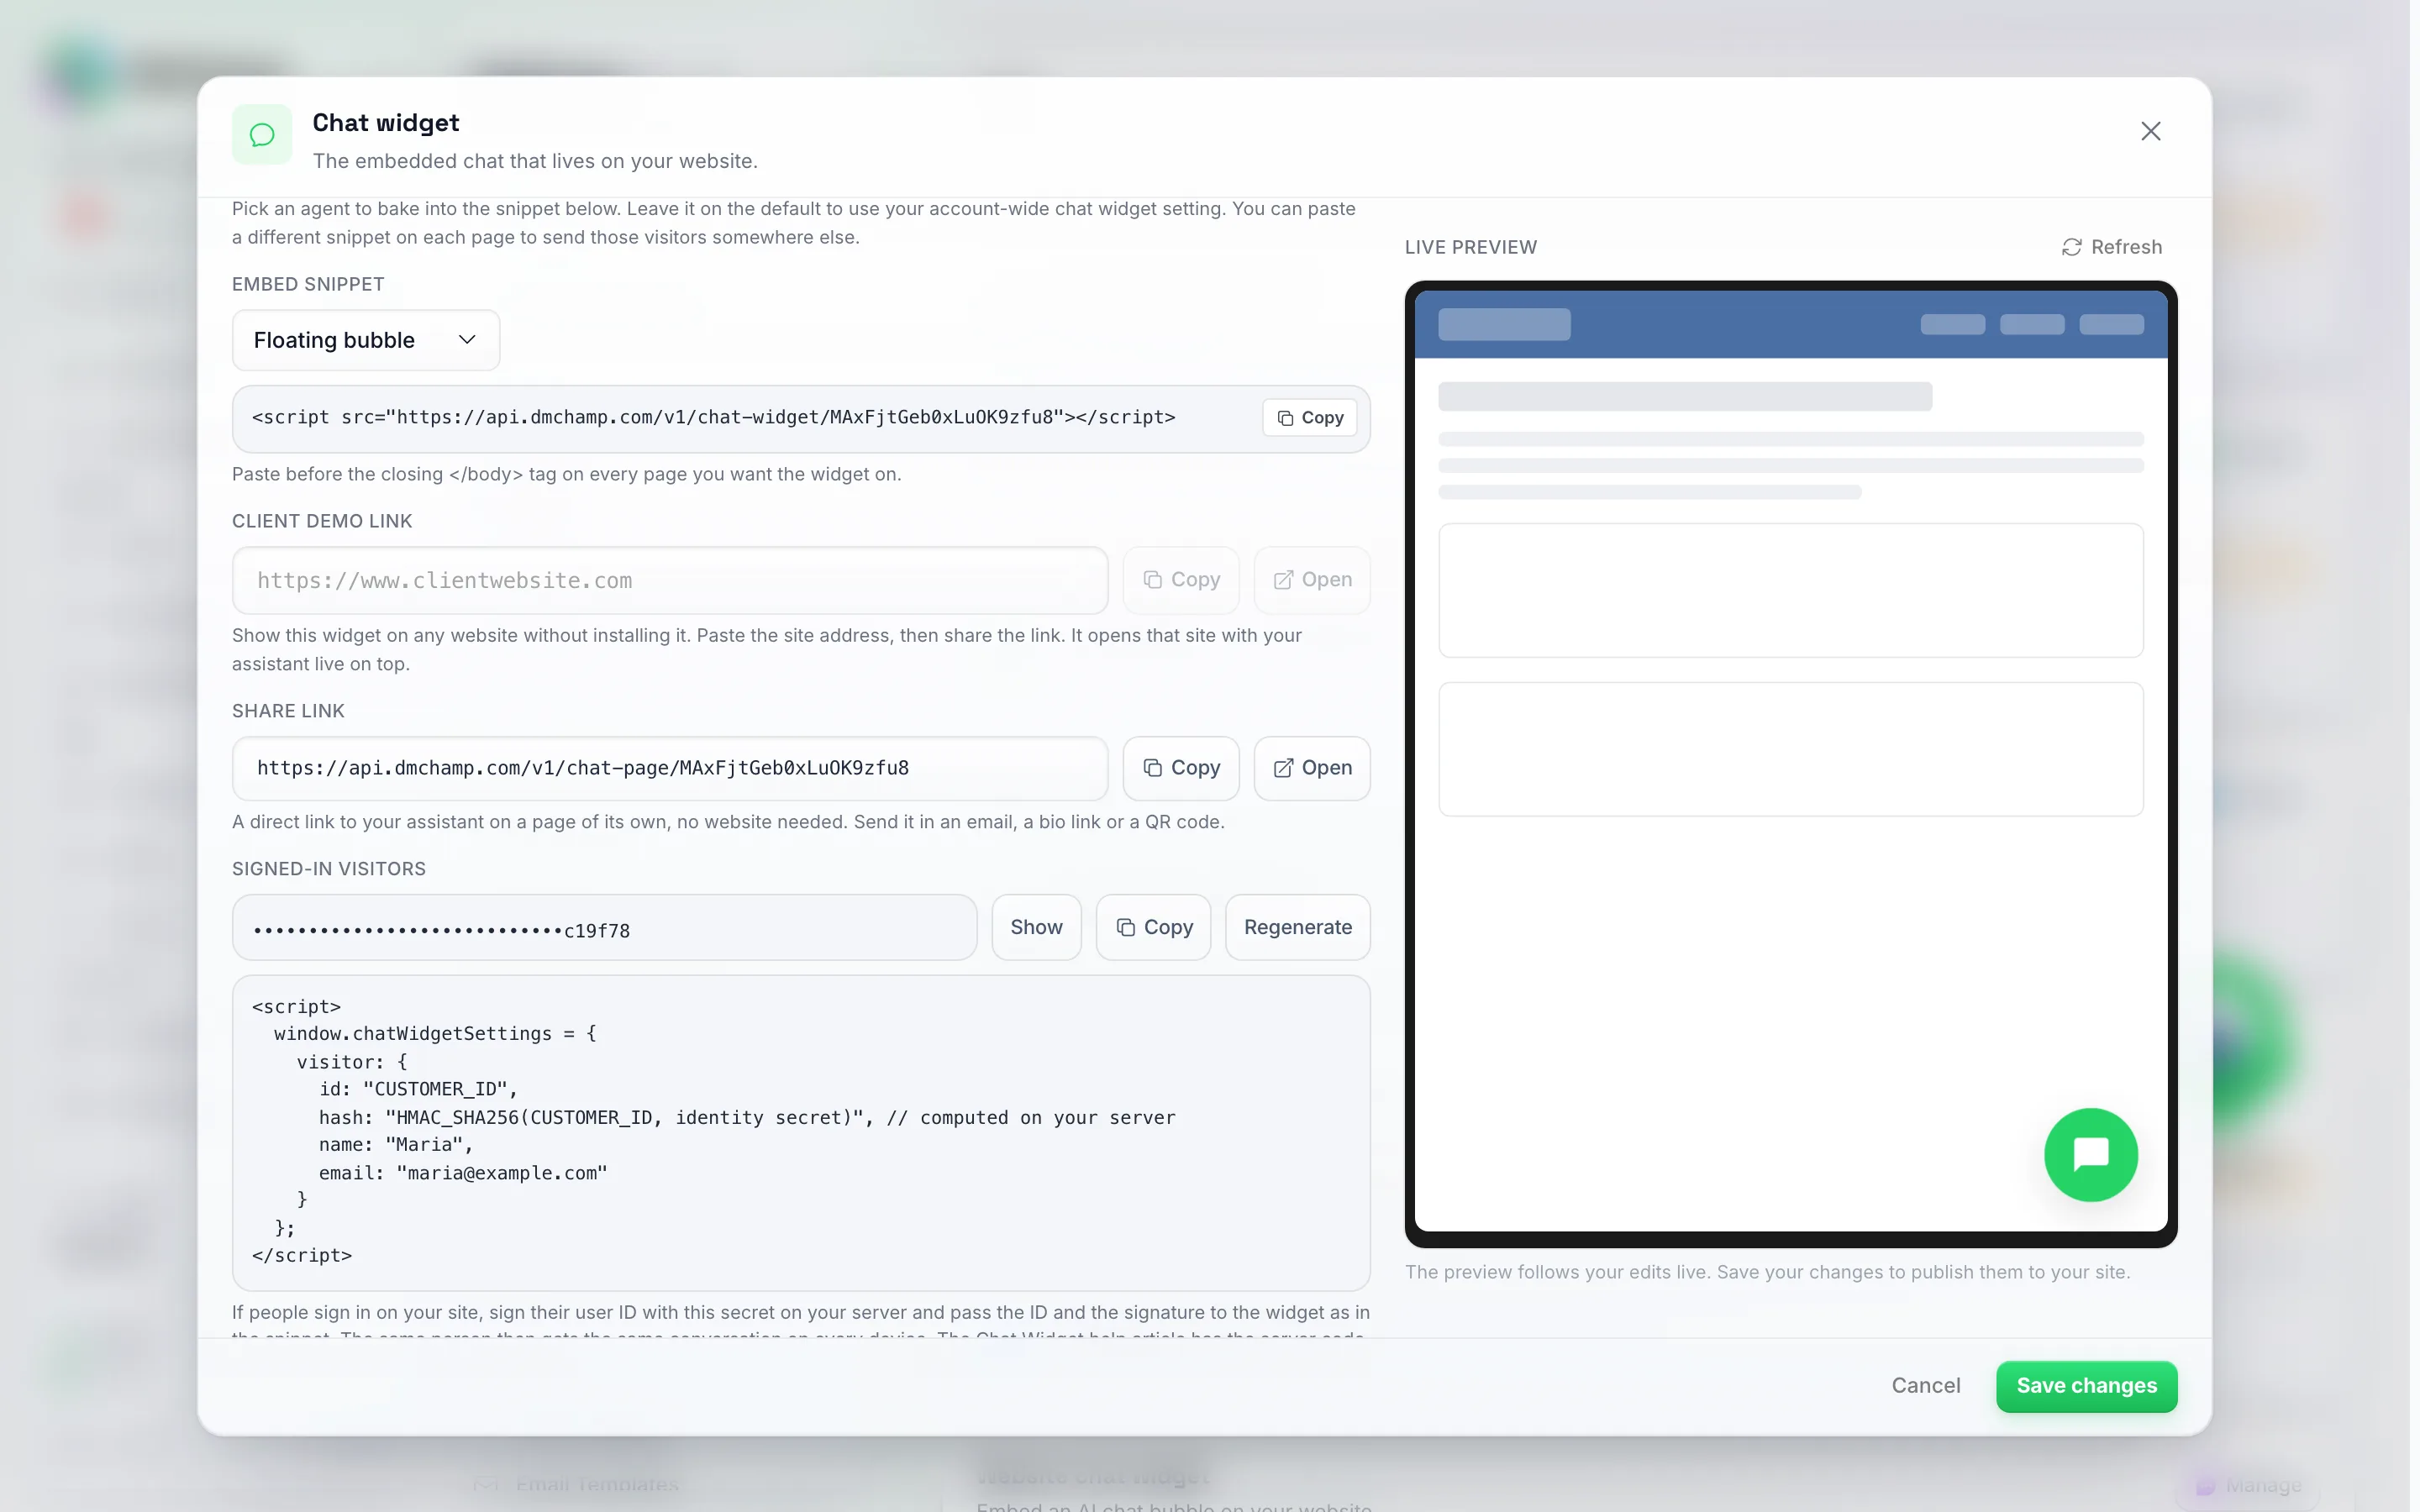Screen dimensions: 2420x1512
Task: Click the EMBED SNIPPET section label
Action: (x=308, y=285)
